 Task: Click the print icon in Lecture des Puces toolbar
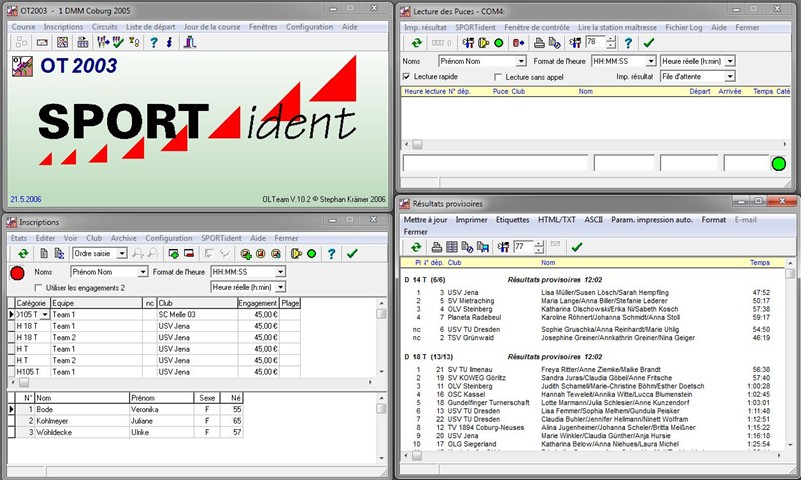(x=539, y=43)
